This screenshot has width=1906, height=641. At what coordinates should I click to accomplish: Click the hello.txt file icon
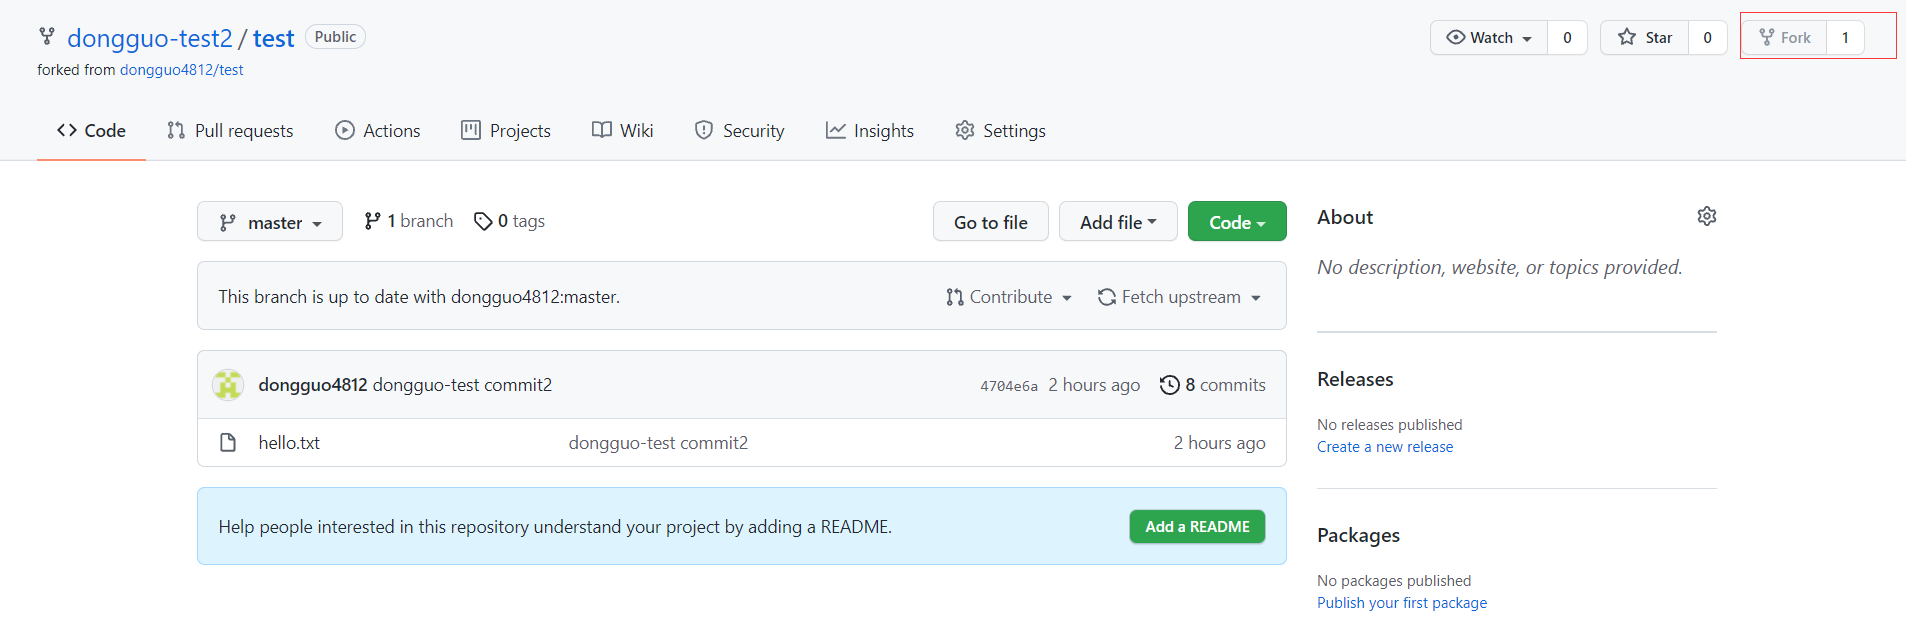tap(228, 443)
